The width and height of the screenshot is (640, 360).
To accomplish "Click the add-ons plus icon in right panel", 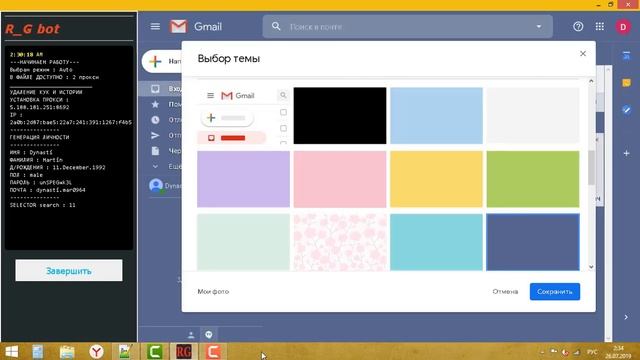I will (626, 153).
